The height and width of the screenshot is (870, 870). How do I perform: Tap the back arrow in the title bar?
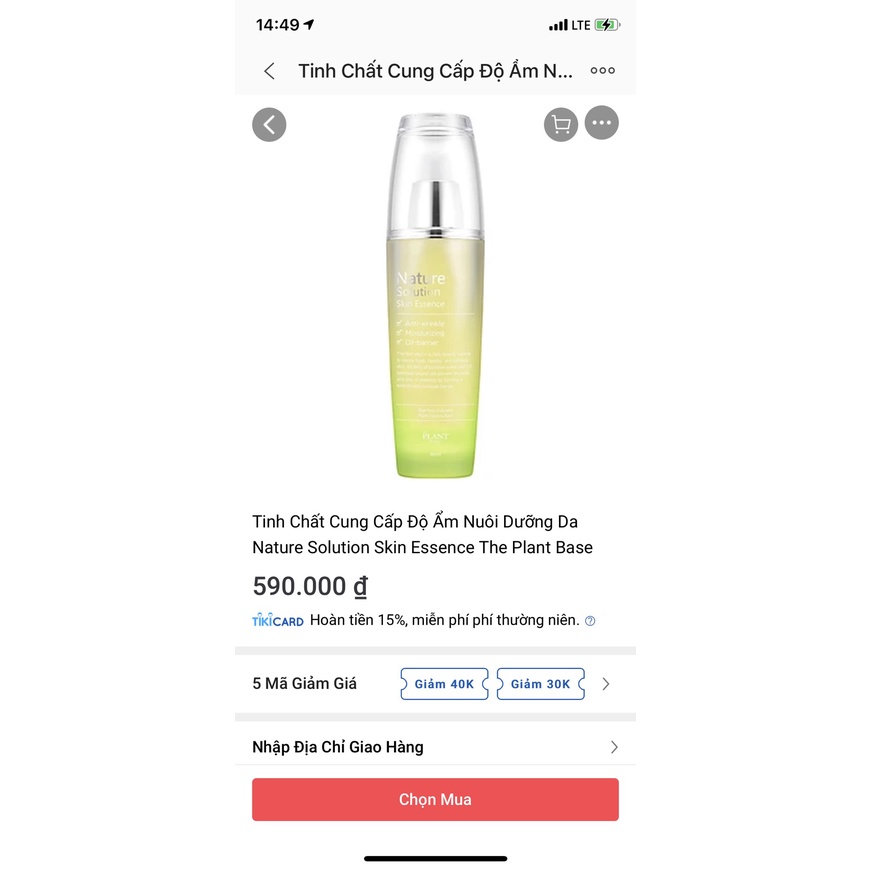(x=270, y=71)
